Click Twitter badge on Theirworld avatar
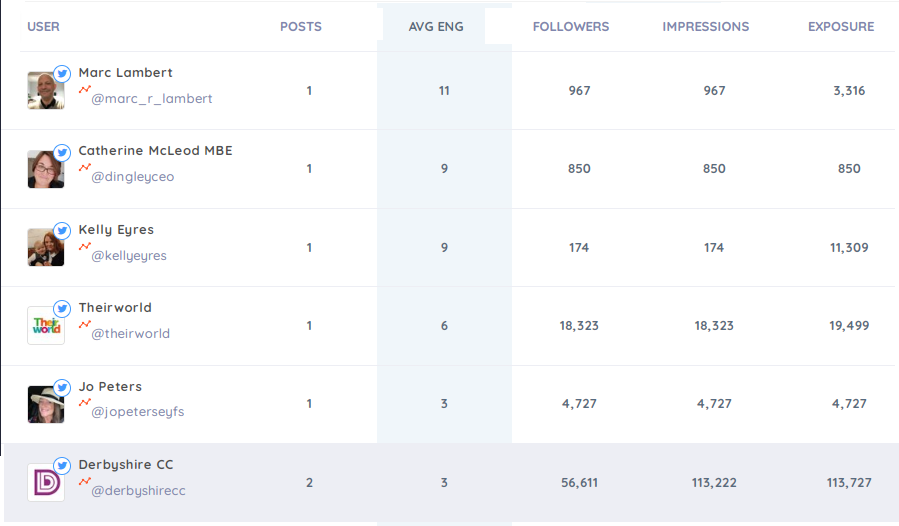Viewport: 899px width, 526px height. pos(62,309)
